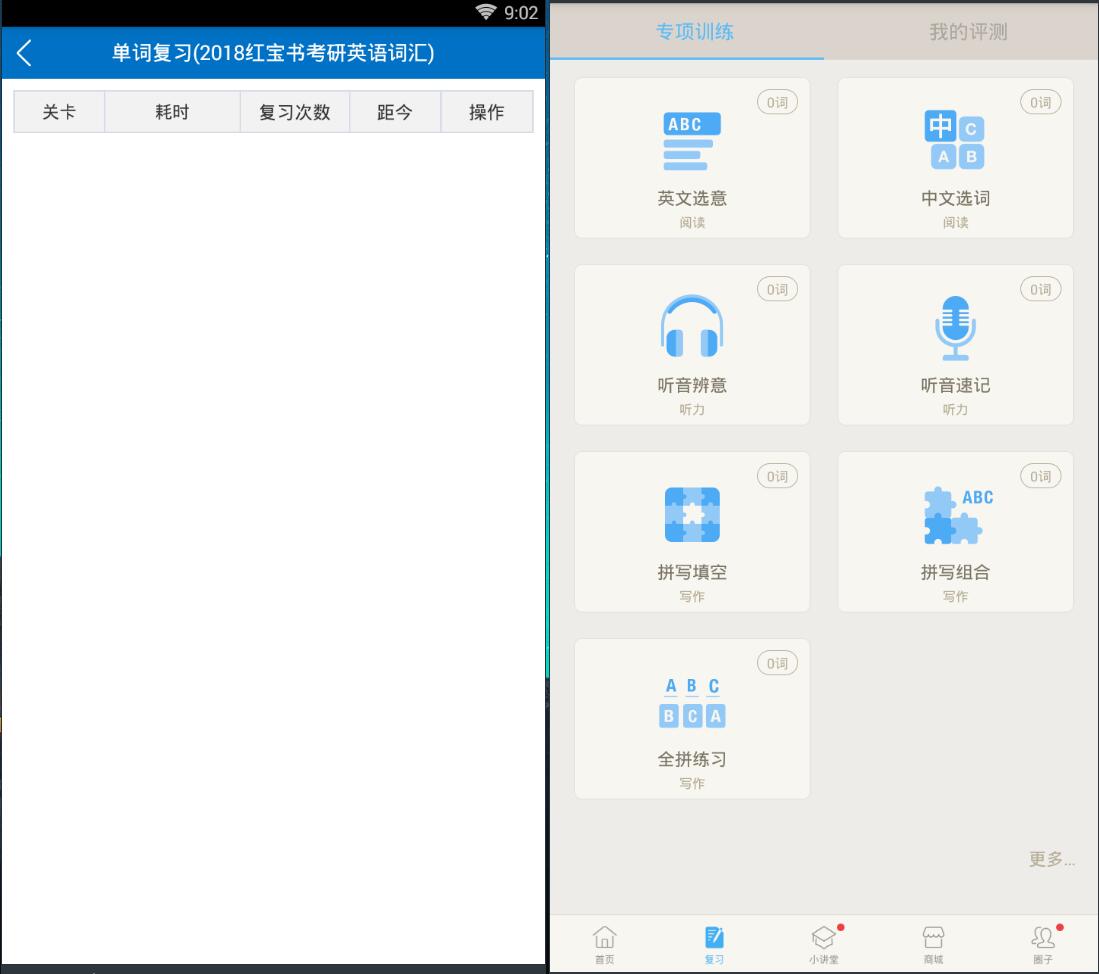Open the 更多... link
Image resolution: width=1099 pixels, height=974 pixels.
coord(1051,859)
